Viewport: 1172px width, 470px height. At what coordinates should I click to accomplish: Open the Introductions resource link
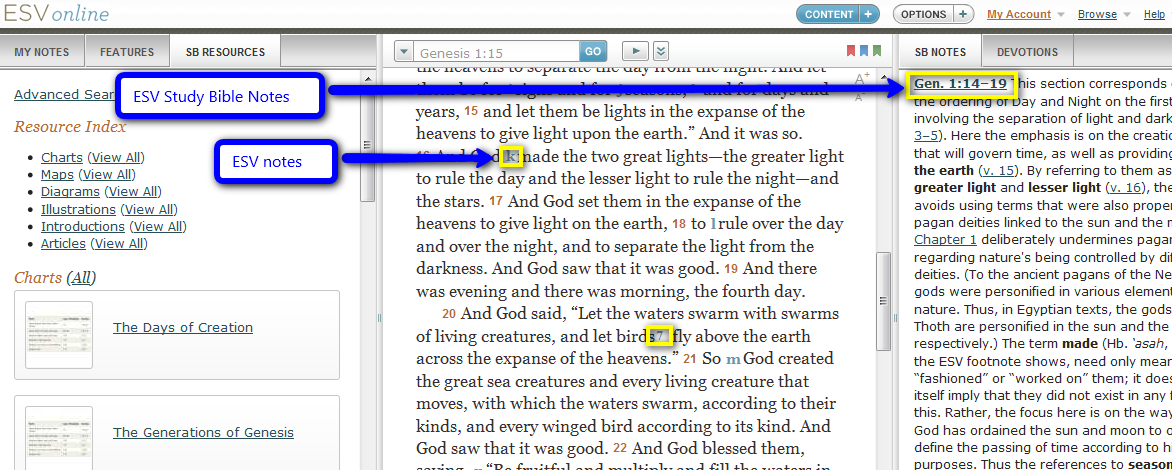(82, 226)
